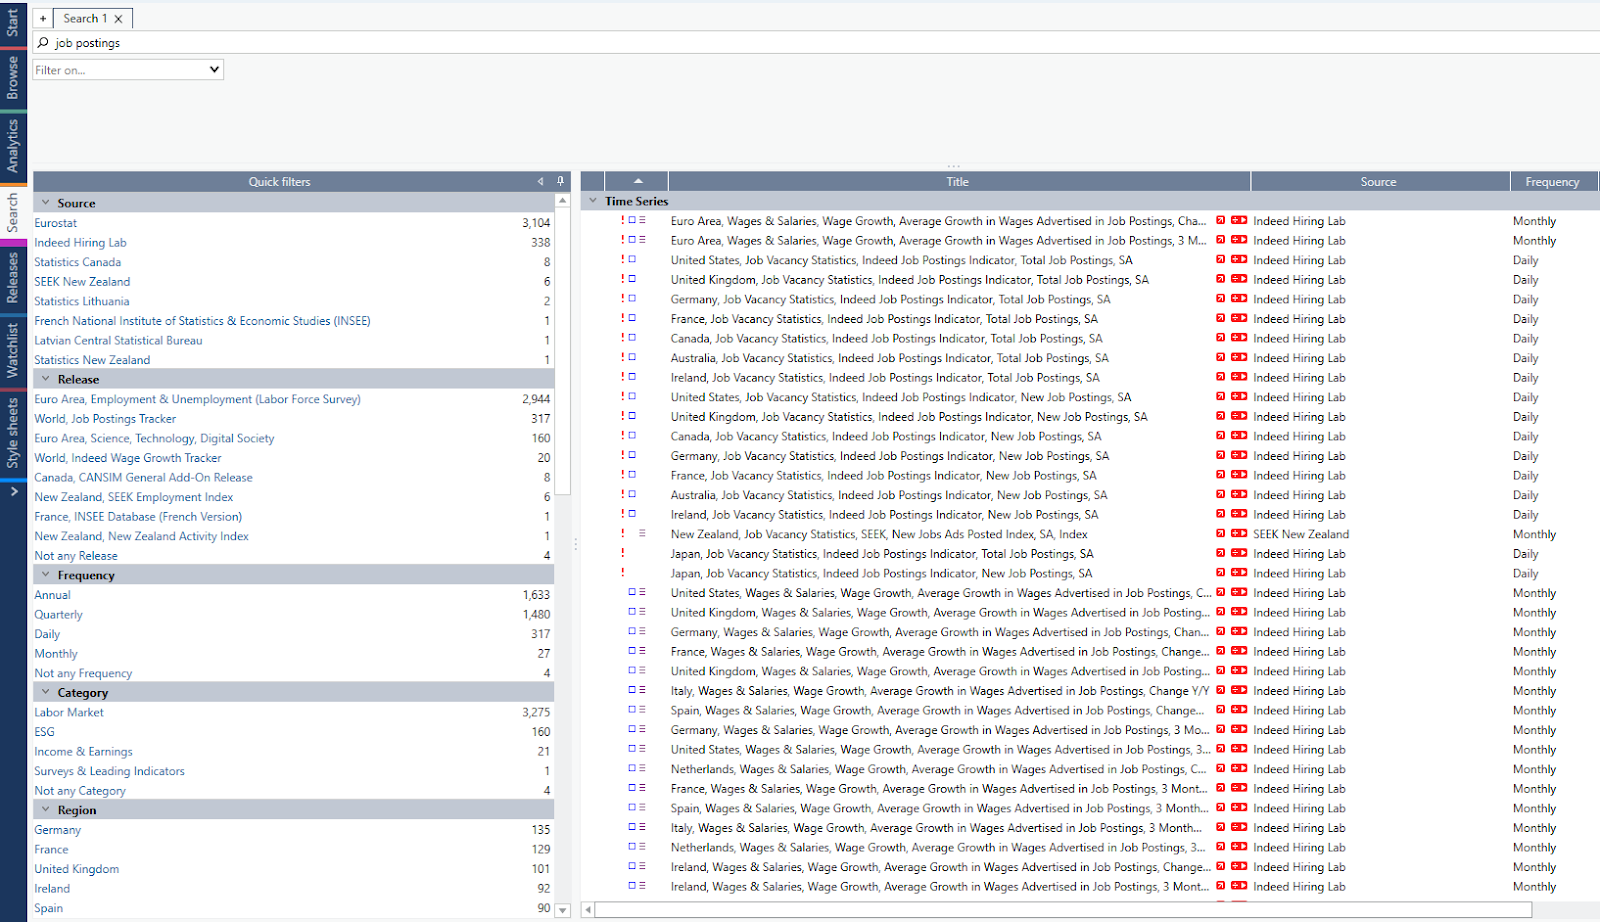Pin the Quick filters panel

(x=560, y=181)
